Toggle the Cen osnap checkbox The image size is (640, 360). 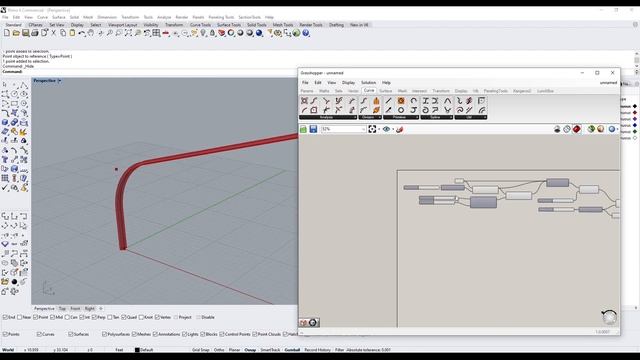pos(67,317)
